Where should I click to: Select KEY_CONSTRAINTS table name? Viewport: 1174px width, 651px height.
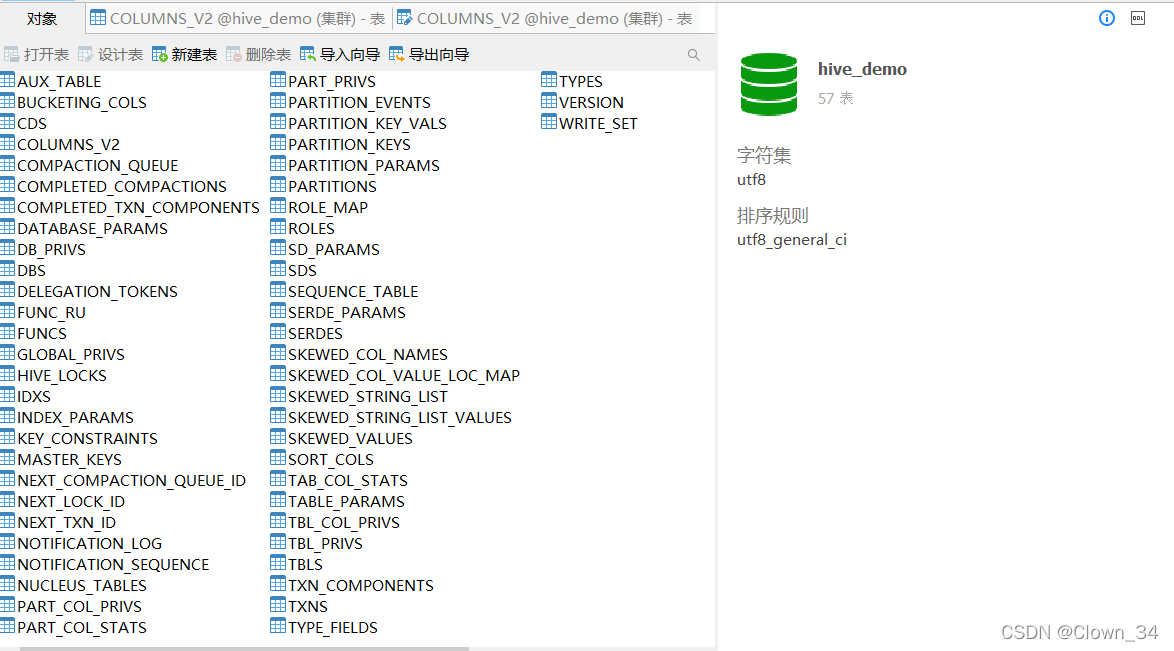coord(88,438)
